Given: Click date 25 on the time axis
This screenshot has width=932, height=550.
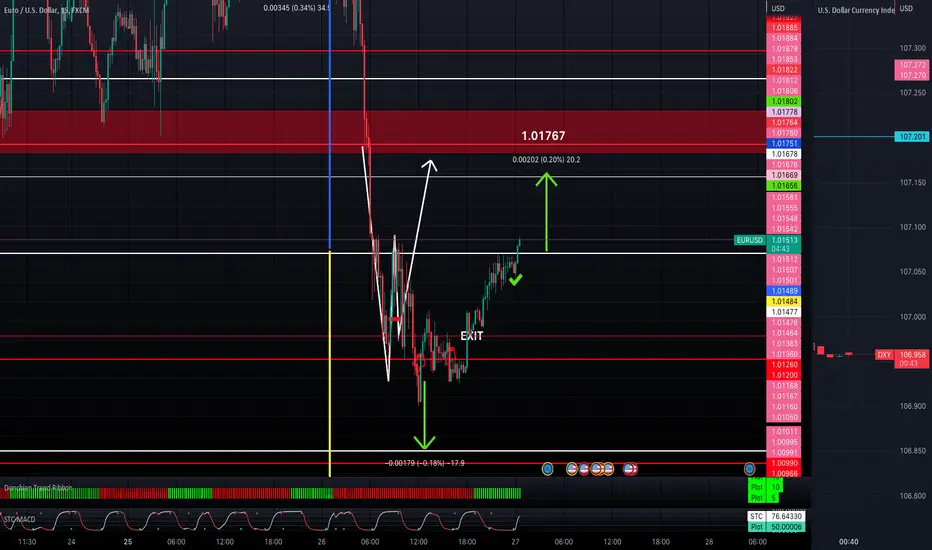Looking at the screenshot, I should (x=128, y=542).
